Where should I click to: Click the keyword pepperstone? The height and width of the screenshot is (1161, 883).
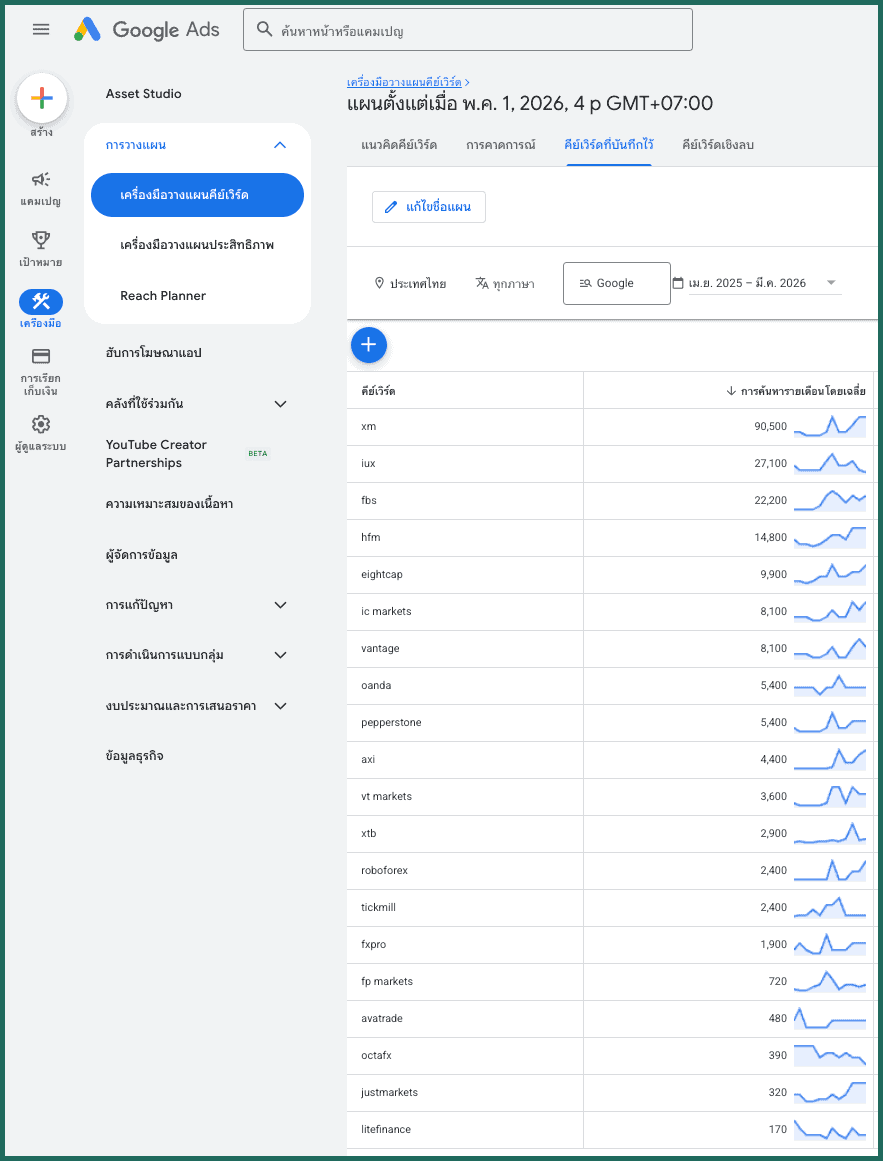coord(392,723)
